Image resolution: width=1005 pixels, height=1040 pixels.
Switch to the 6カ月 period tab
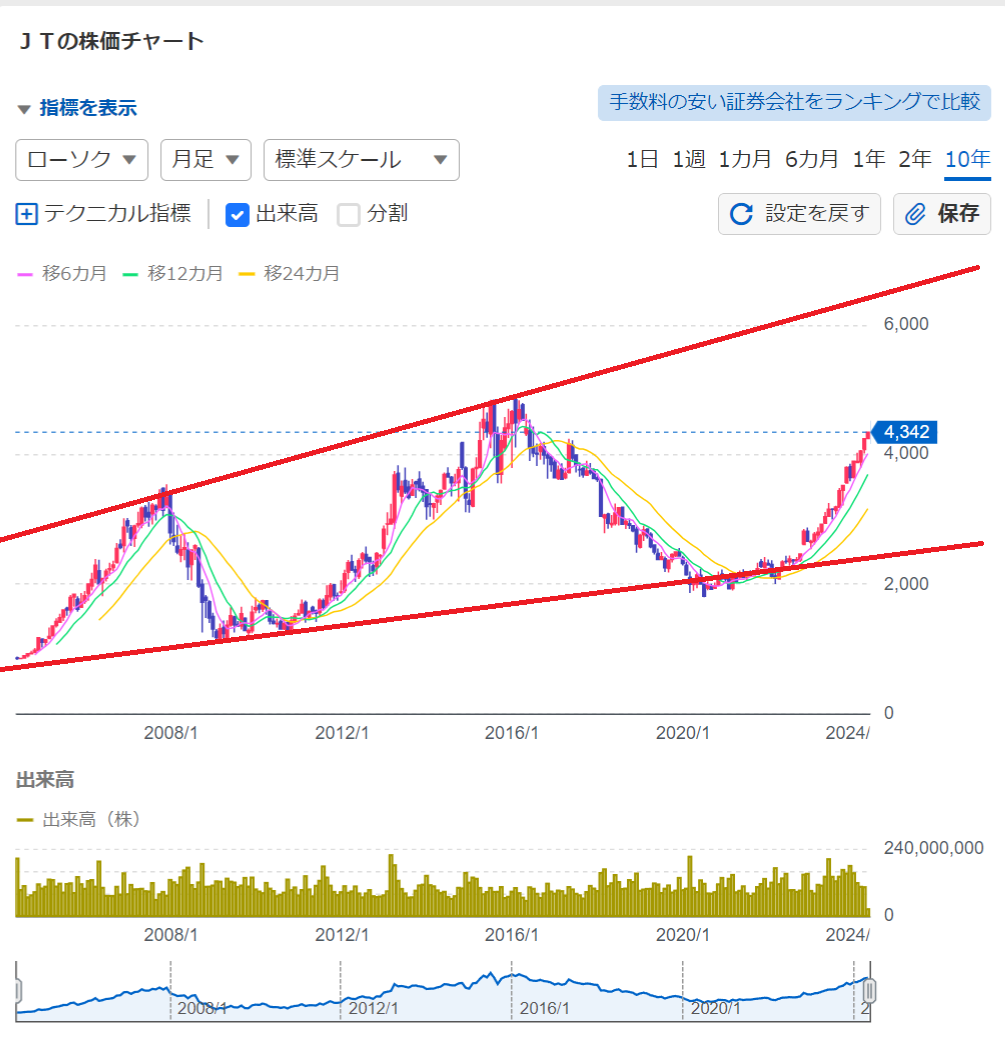[811, 158]
